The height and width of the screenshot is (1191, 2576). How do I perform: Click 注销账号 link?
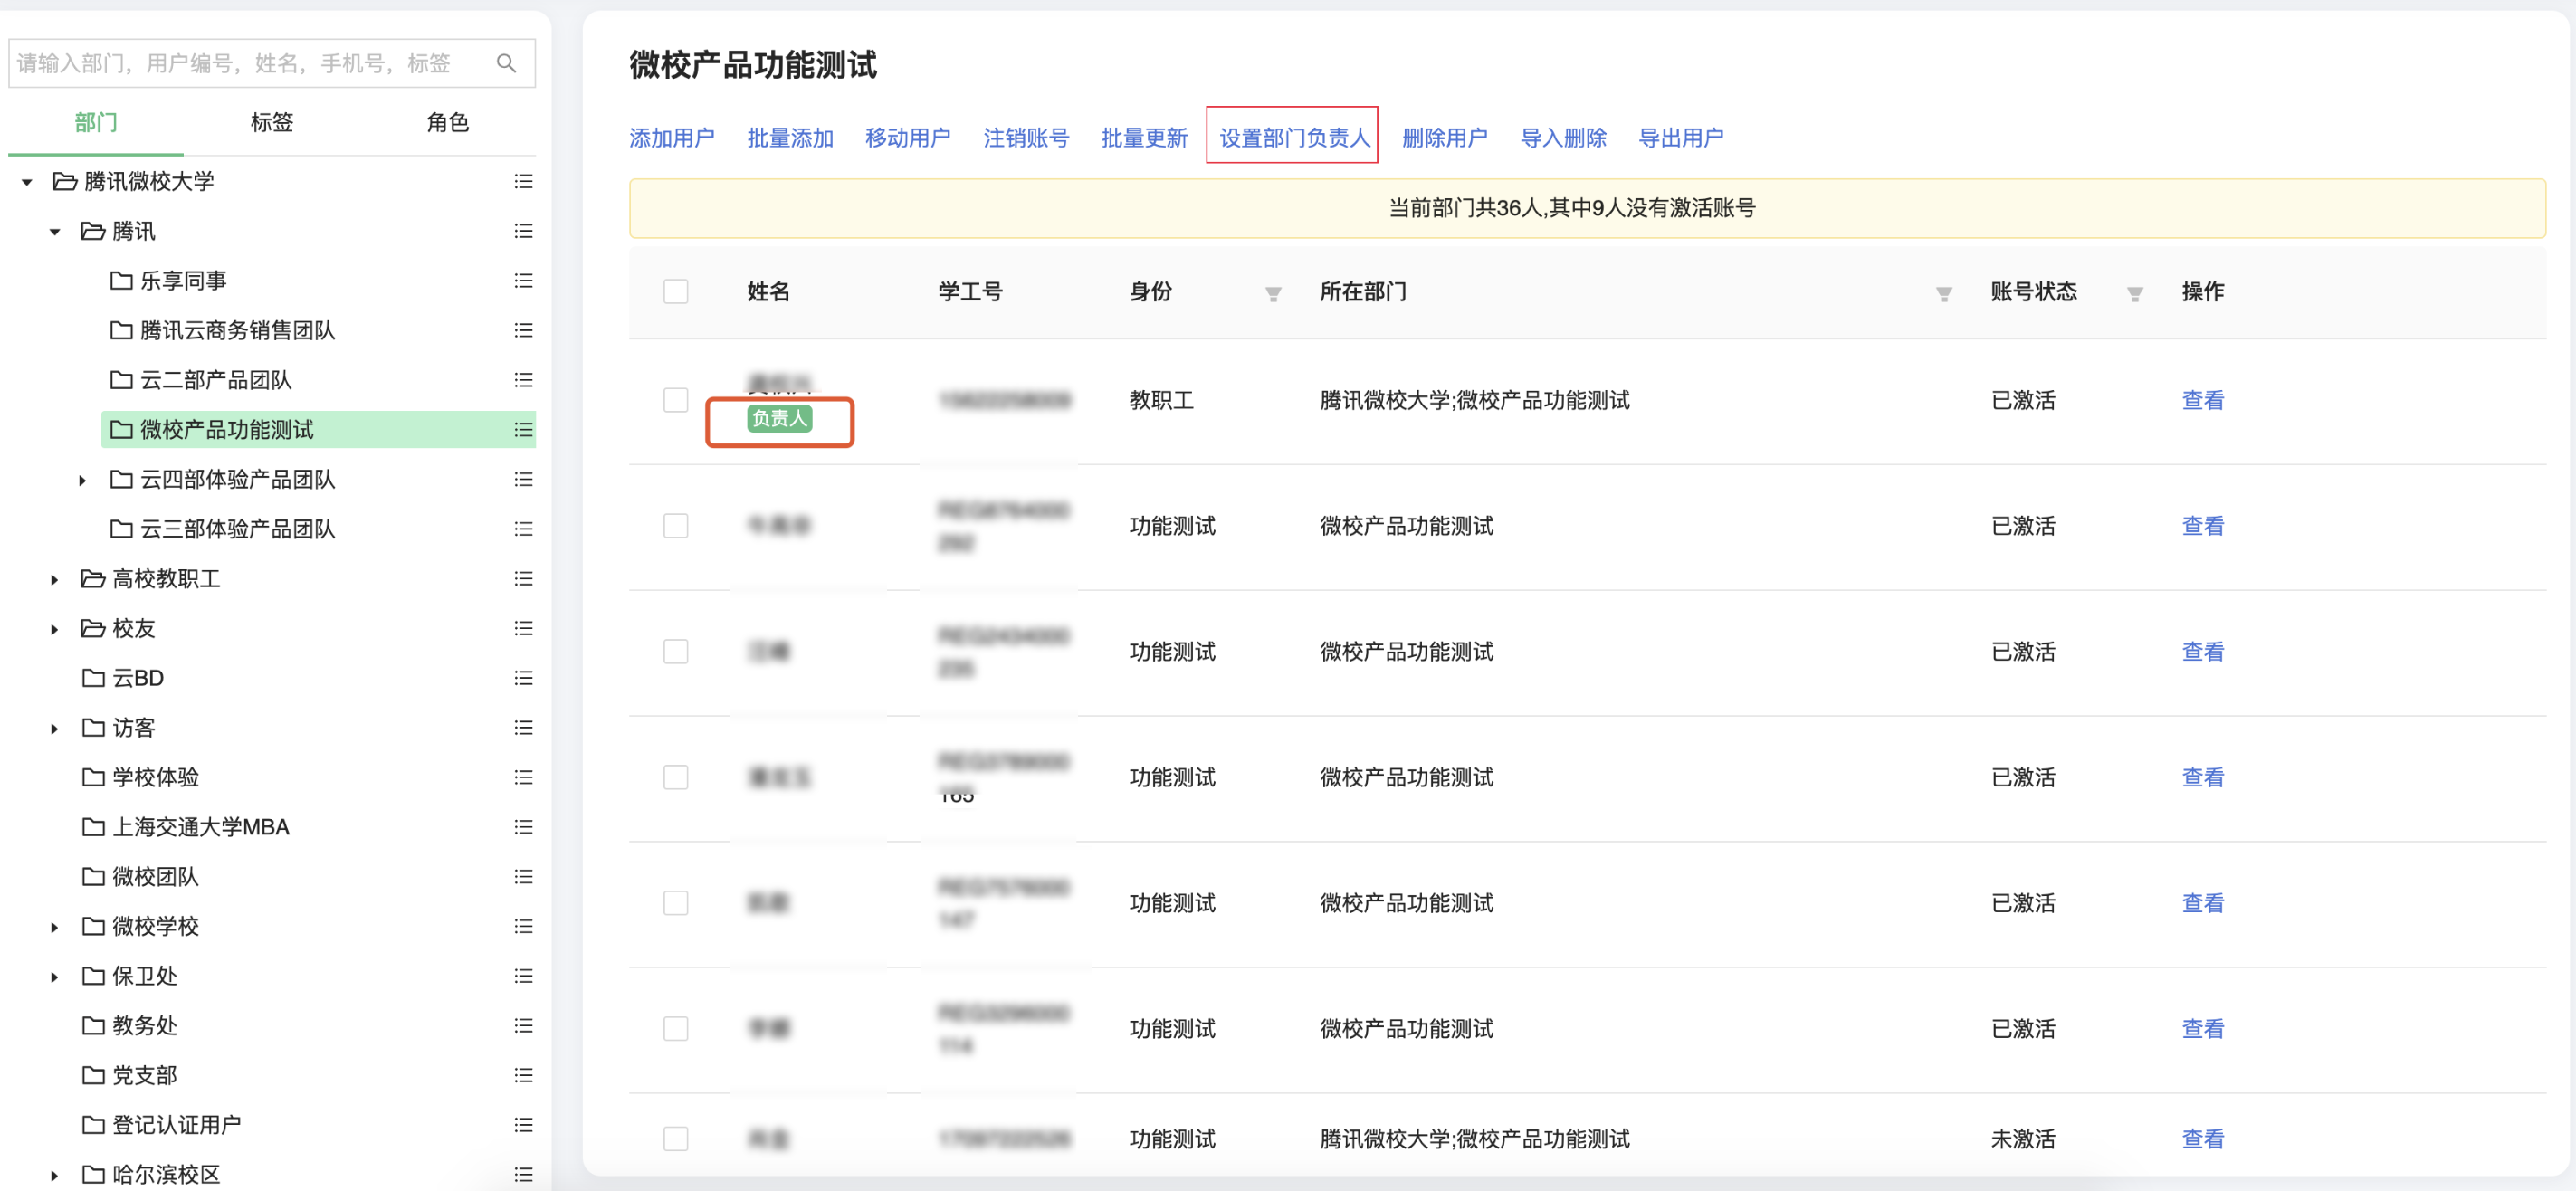1026,138
